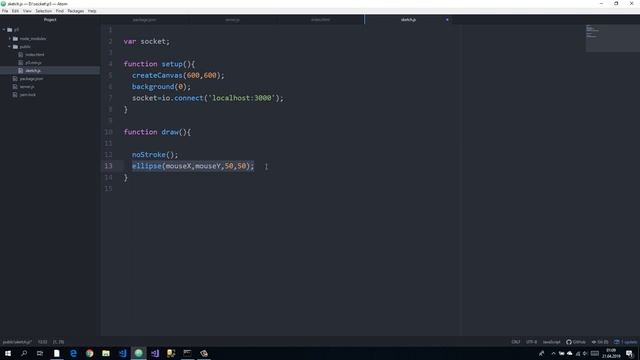Open grammar selector via JavaScript status item

(x=551, y=342)
